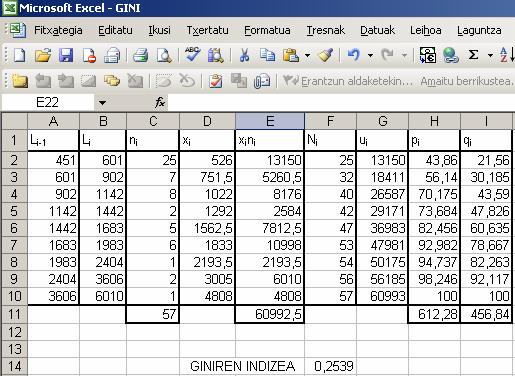
Task: Expand the Undo history dropdown arrow
Action: 370,55
